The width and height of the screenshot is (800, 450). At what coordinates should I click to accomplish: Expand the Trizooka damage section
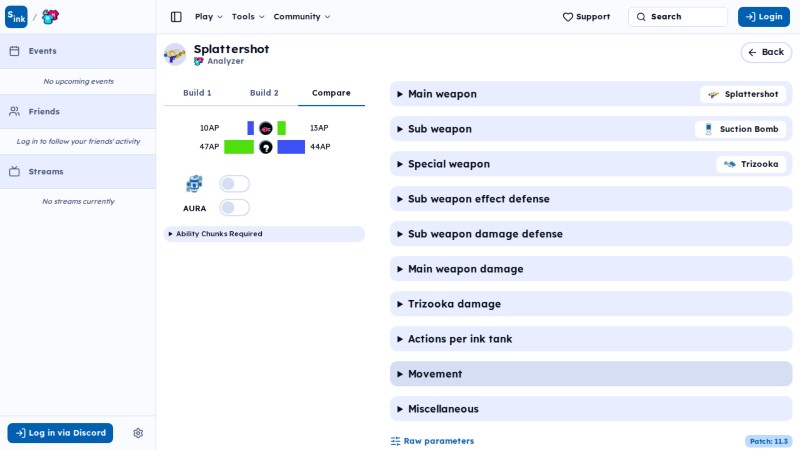pyautogui.click(x=591, y=304)
